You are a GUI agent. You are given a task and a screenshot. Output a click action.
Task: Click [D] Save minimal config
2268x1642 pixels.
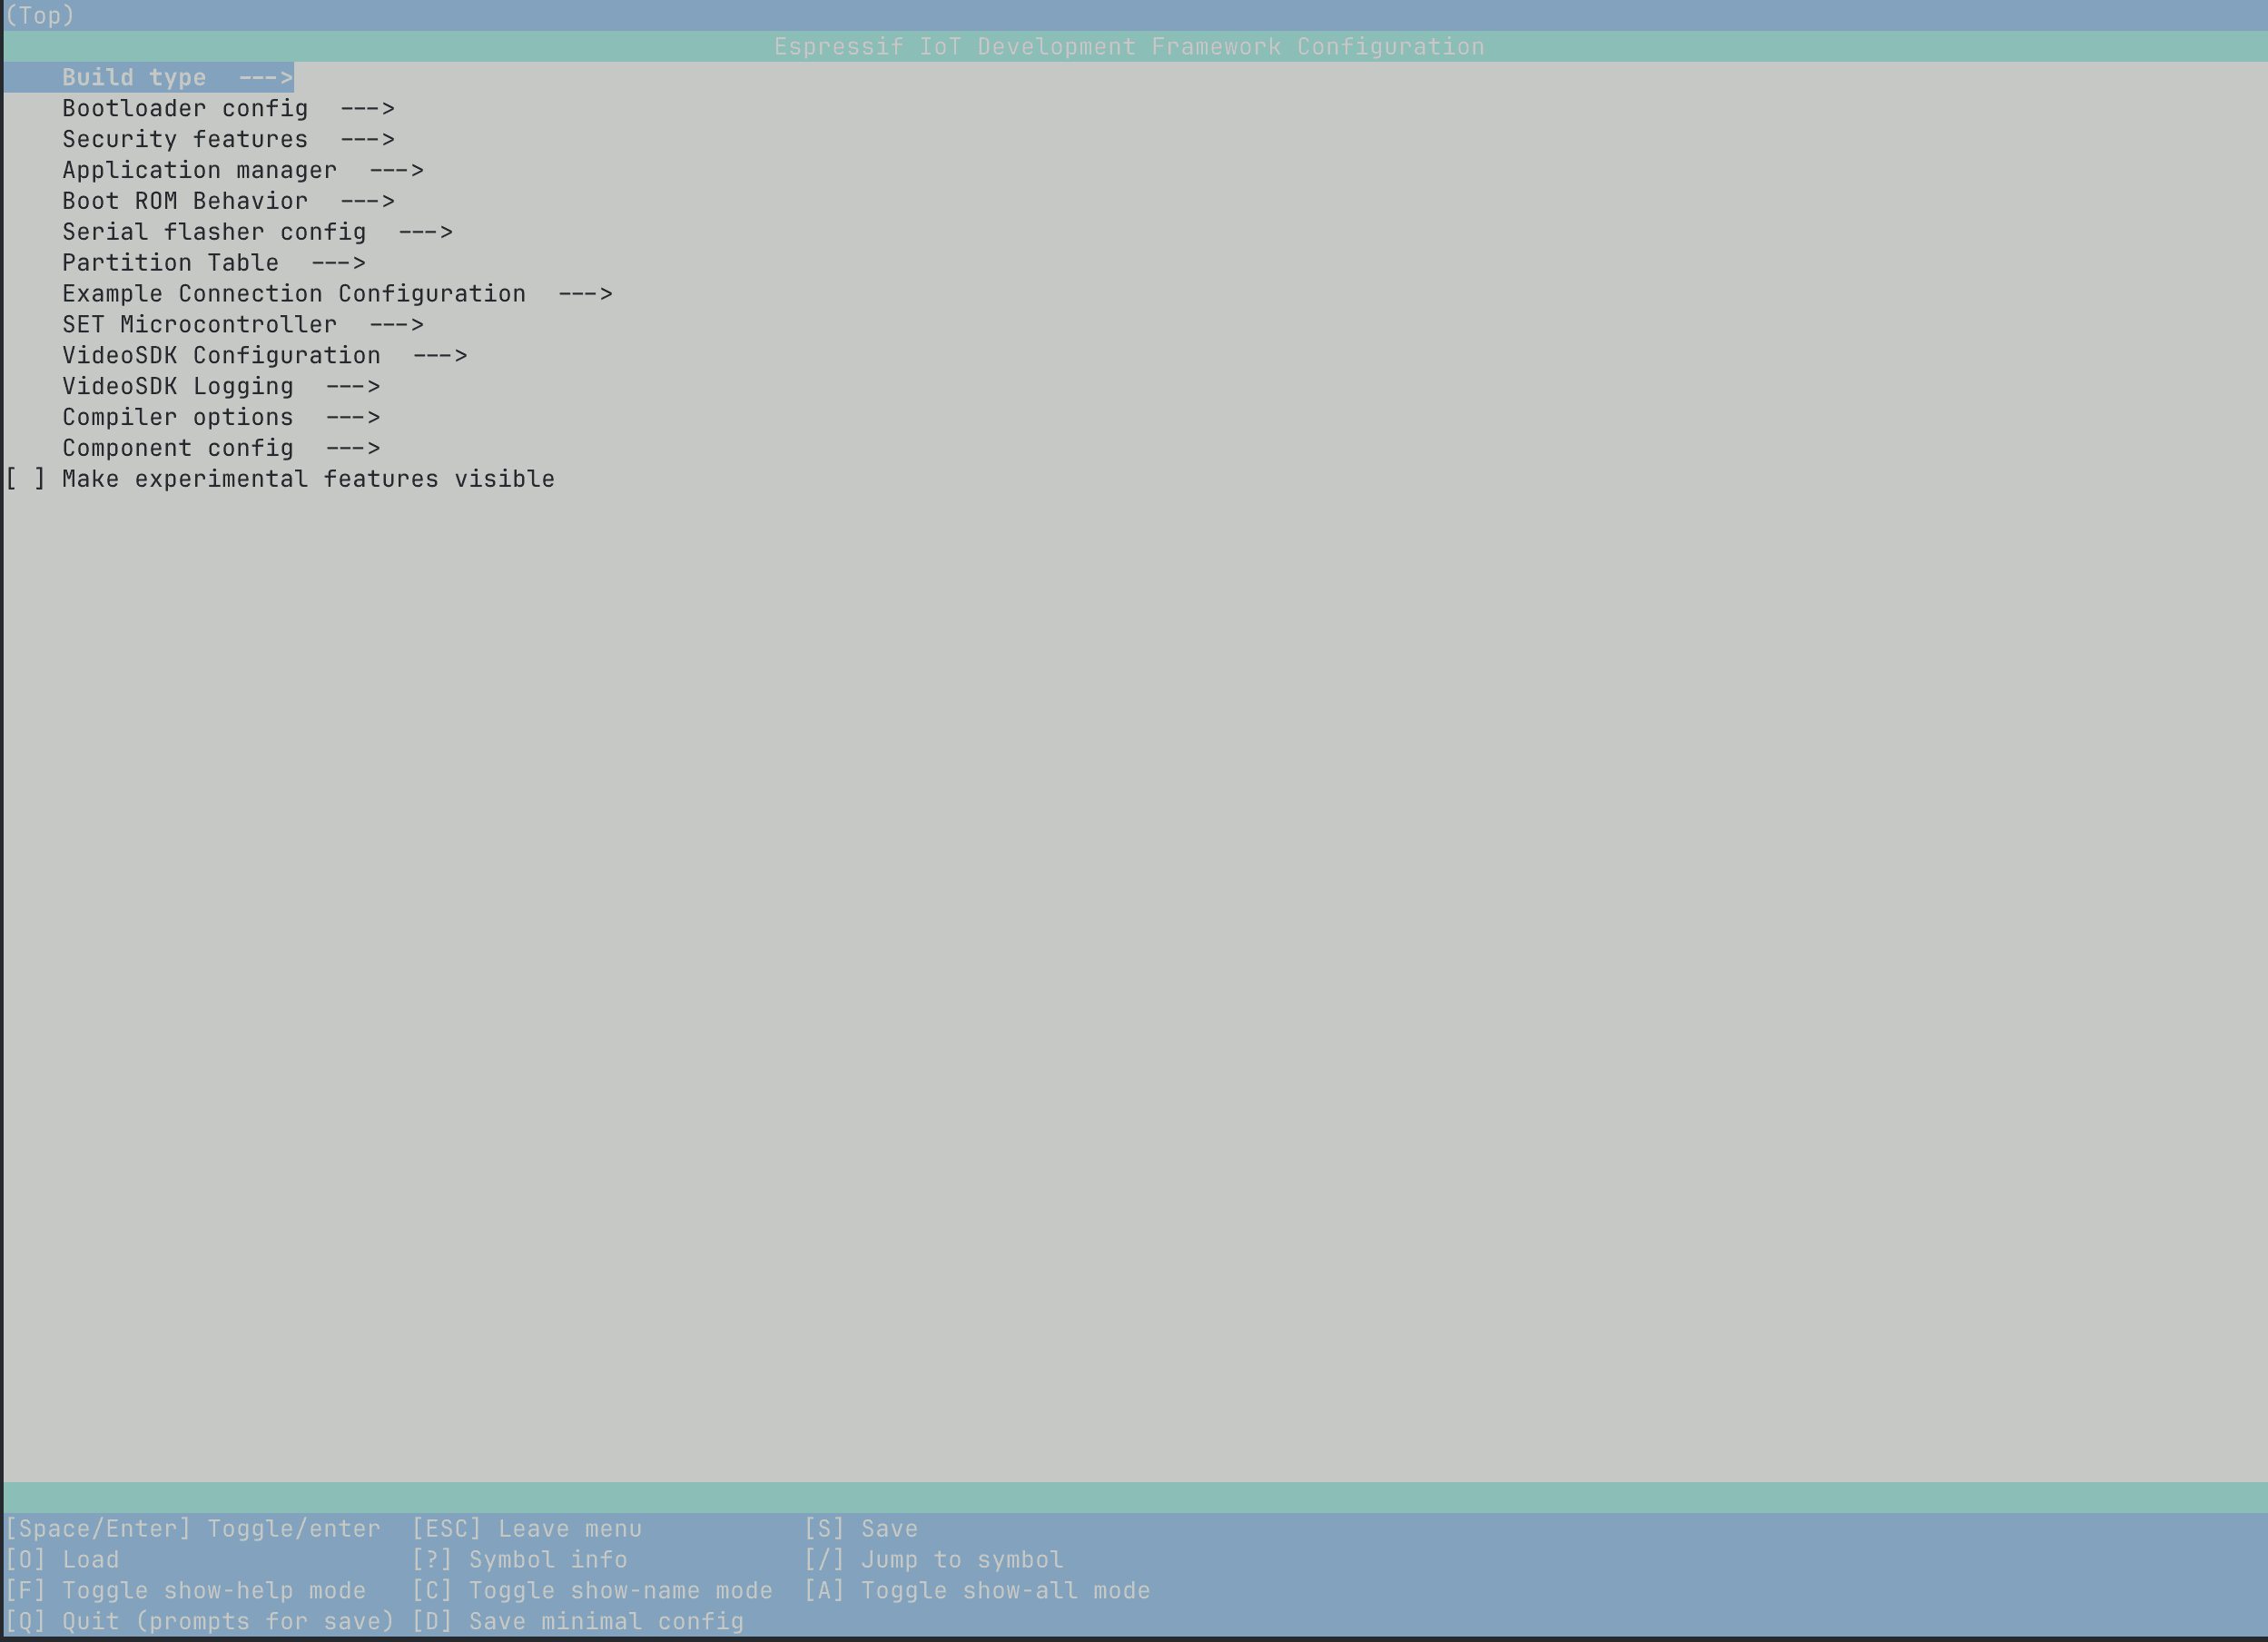click(578, 1622)
